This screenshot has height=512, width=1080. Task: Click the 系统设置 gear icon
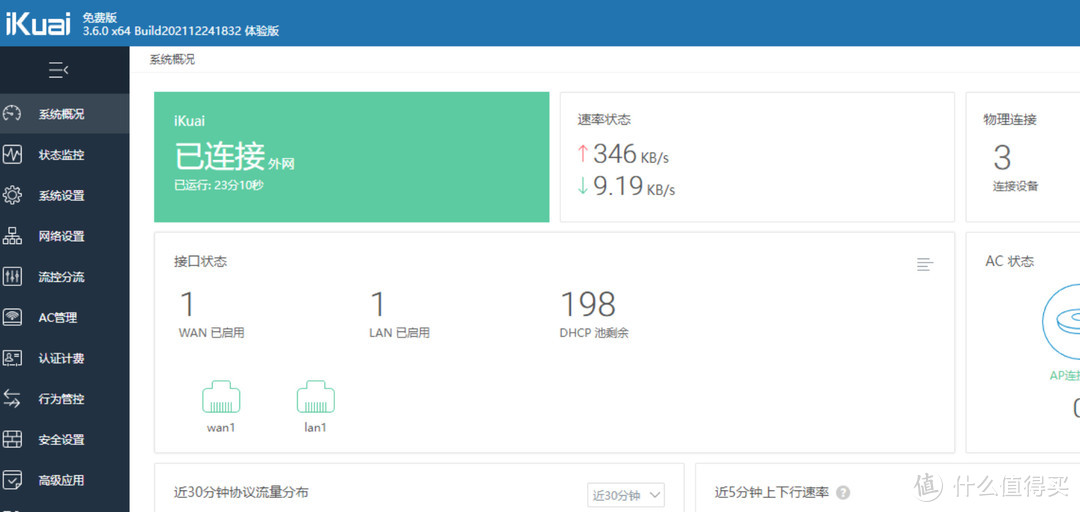click(x=12, y=196)
